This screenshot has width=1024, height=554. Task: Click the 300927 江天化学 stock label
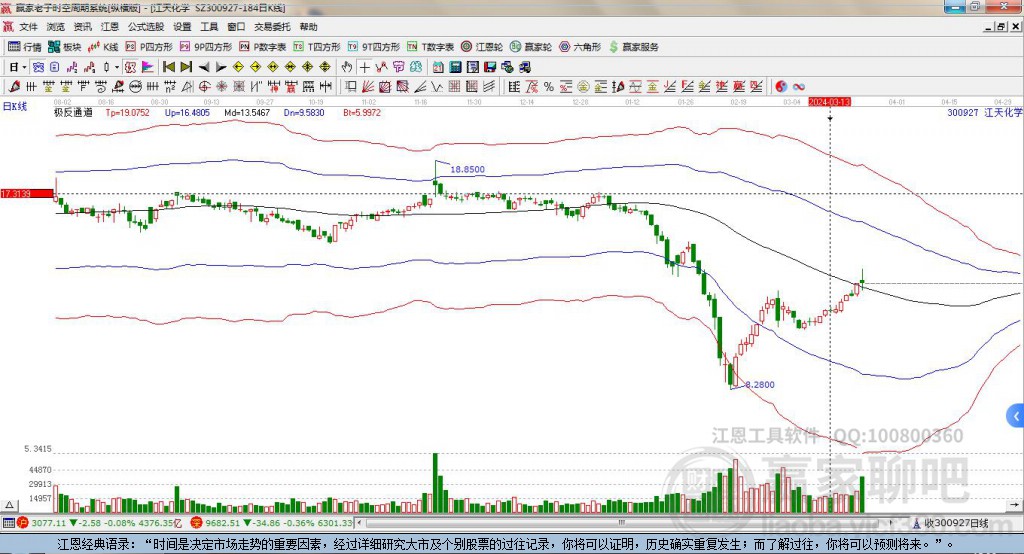point(985,113)
